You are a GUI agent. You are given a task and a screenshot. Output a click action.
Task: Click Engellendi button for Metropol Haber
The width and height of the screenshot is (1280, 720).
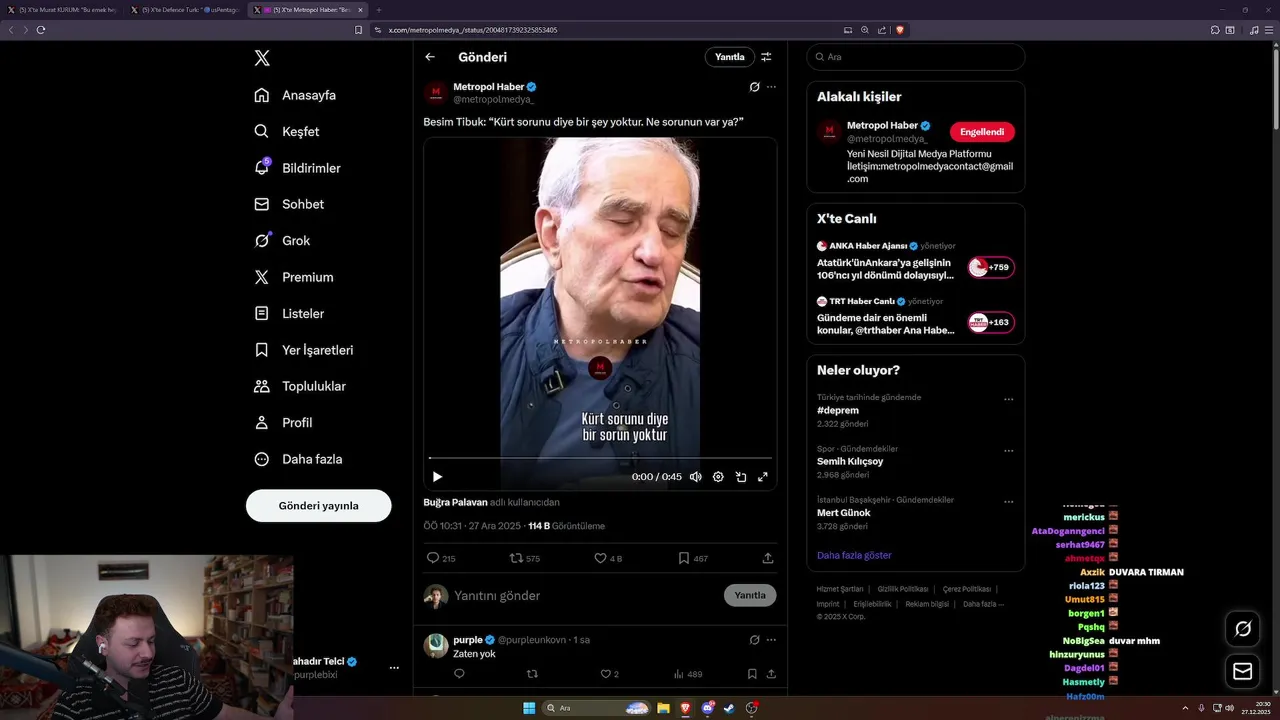[982, 132]
